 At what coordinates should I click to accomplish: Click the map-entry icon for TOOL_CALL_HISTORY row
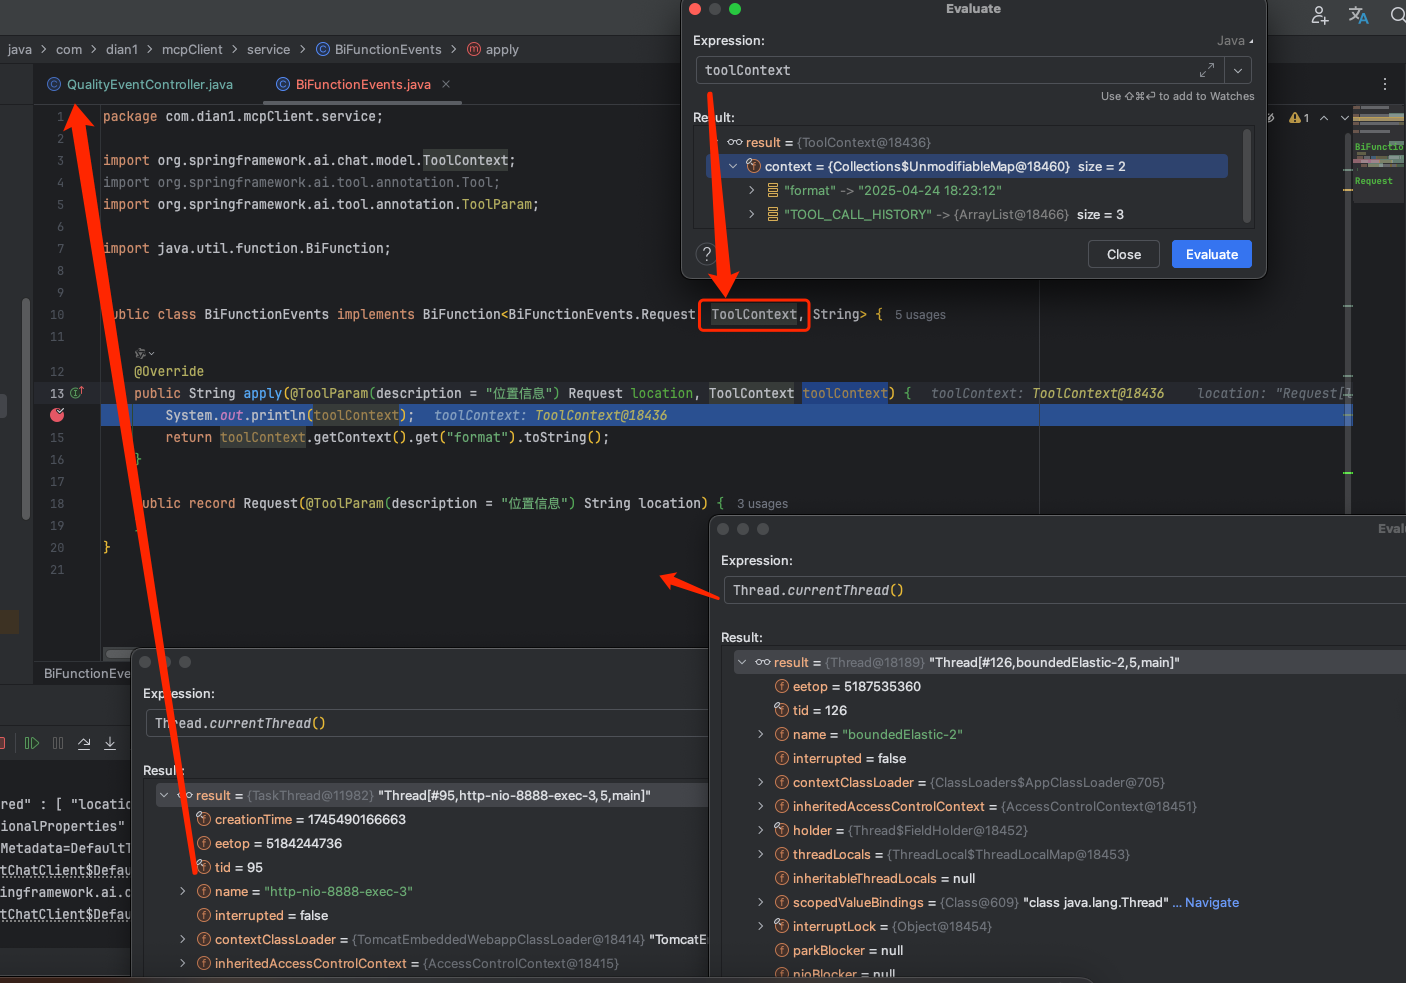pos(772,214)
